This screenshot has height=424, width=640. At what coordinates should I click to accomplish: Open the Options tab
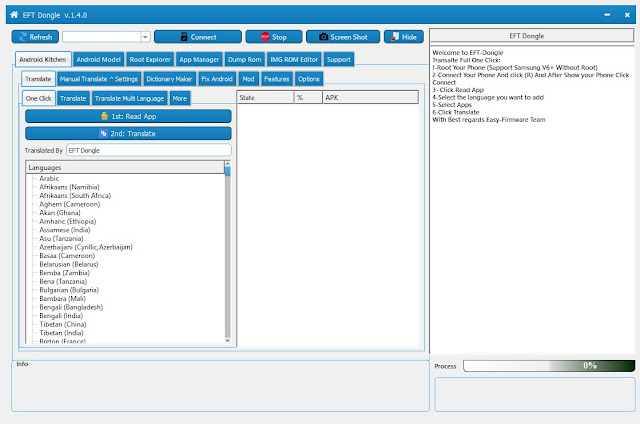(309, 79)
